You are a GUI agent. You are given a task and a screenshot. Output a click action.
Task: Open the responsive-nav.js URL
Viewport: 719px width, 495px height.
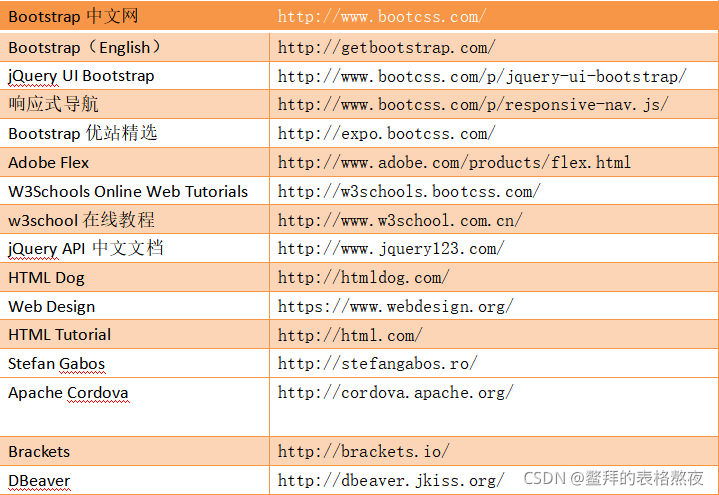pos(473,105)
